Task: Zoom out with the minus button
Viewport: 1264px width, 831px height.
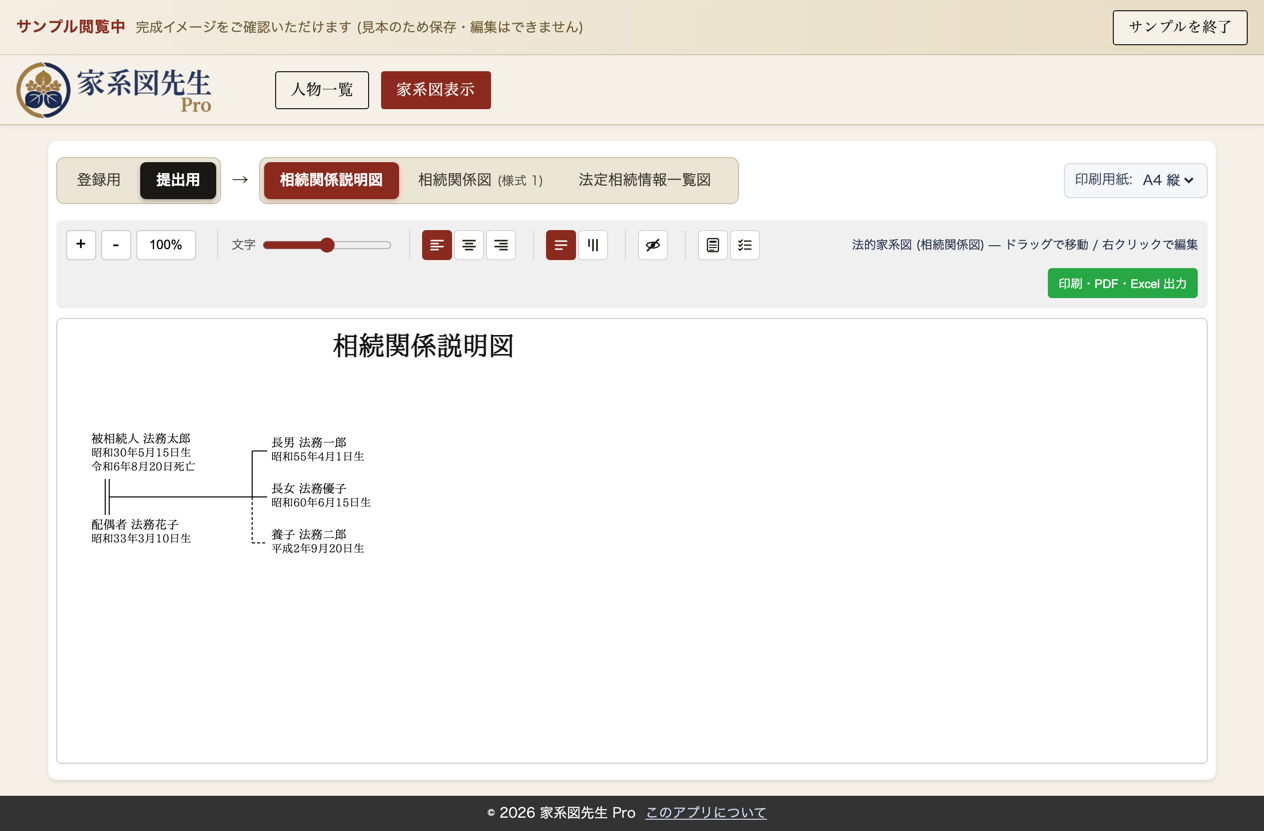Action: [116, 245]
